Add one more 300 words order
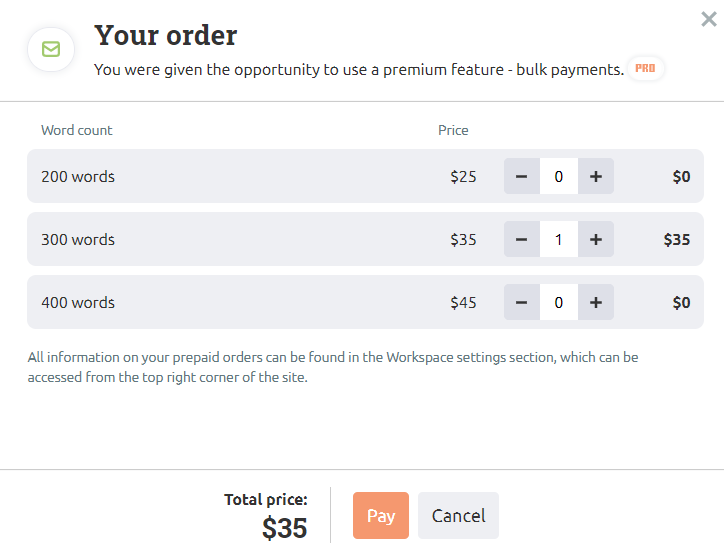Viewport: 724px width, 556px height. coord(596,239)
